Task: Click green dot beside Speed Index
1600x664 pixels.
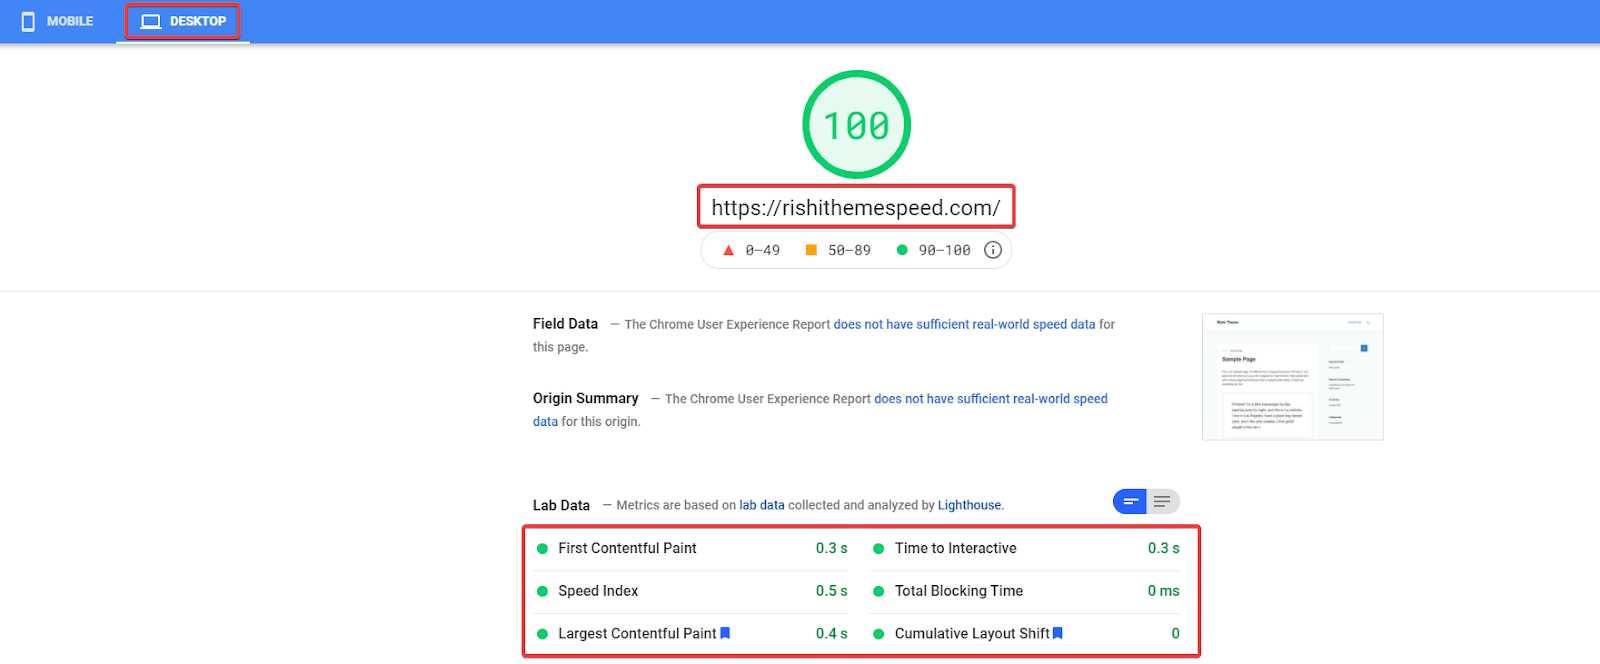Action: (x=542, y=591)
